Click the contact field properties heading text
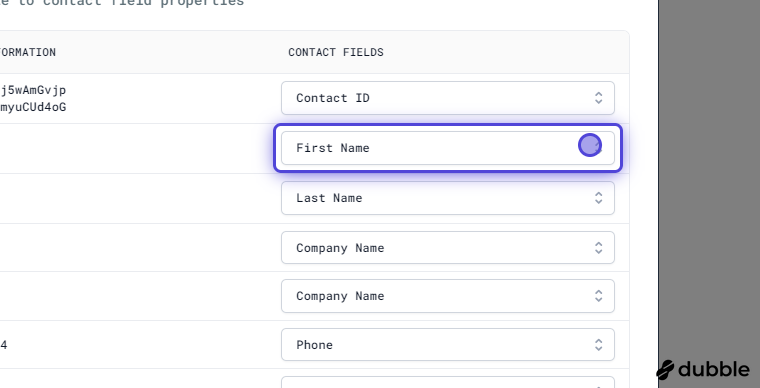Image resolution: width=760 pixels, height=388 pixels. tap(122, 2)
